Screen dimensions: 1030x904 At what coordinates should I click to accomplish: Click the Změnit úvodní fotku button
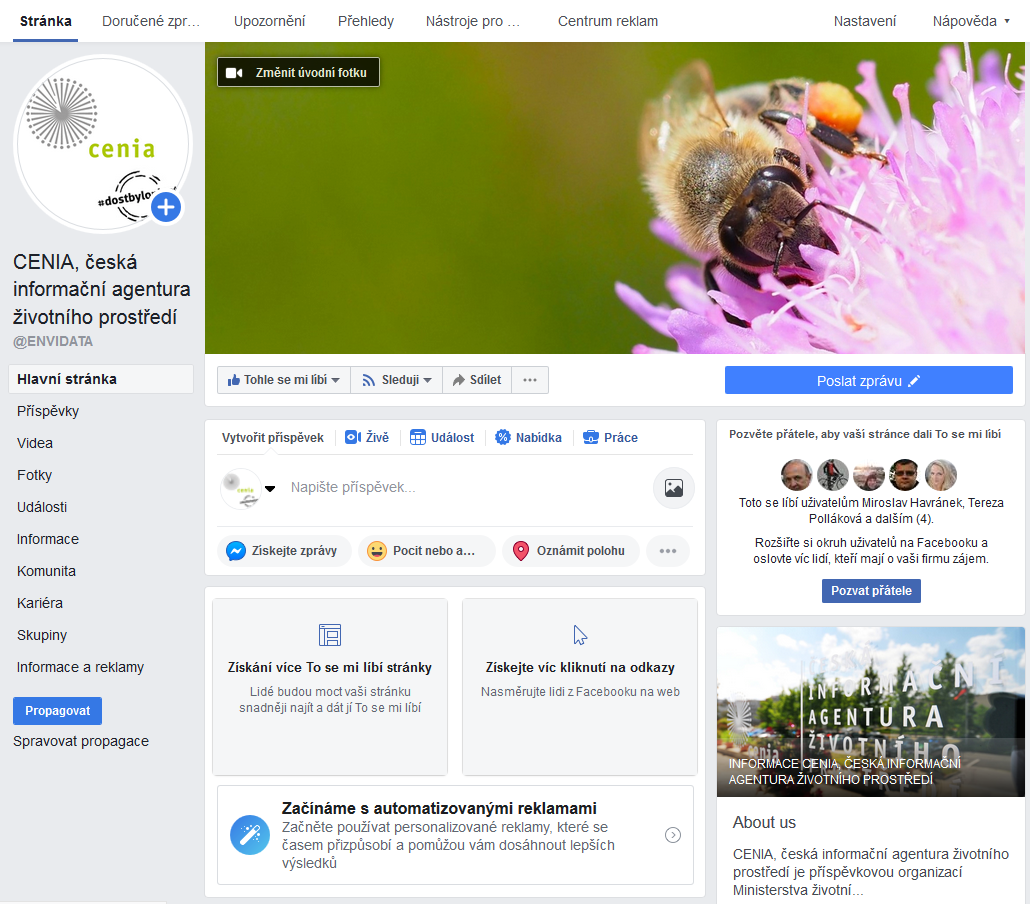coord(298,72)
